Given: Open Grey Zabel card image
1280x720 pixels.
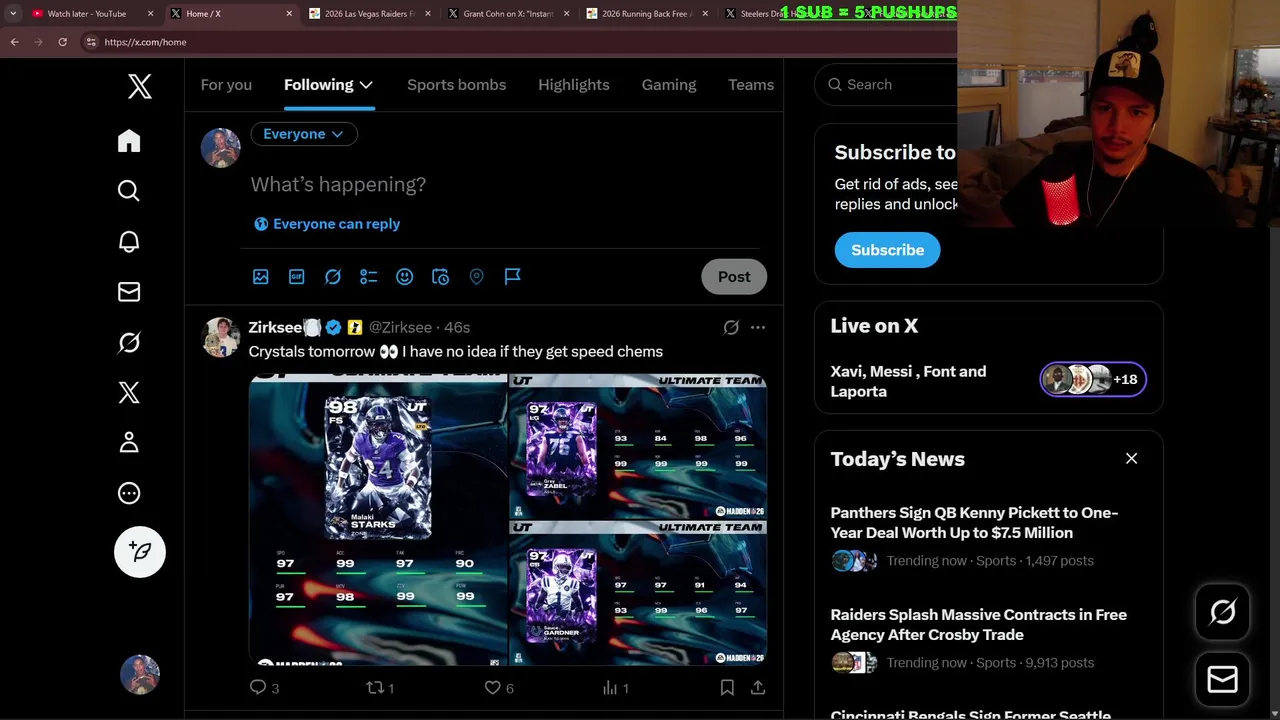Looking at the screenshot, I should pos(638,446).
